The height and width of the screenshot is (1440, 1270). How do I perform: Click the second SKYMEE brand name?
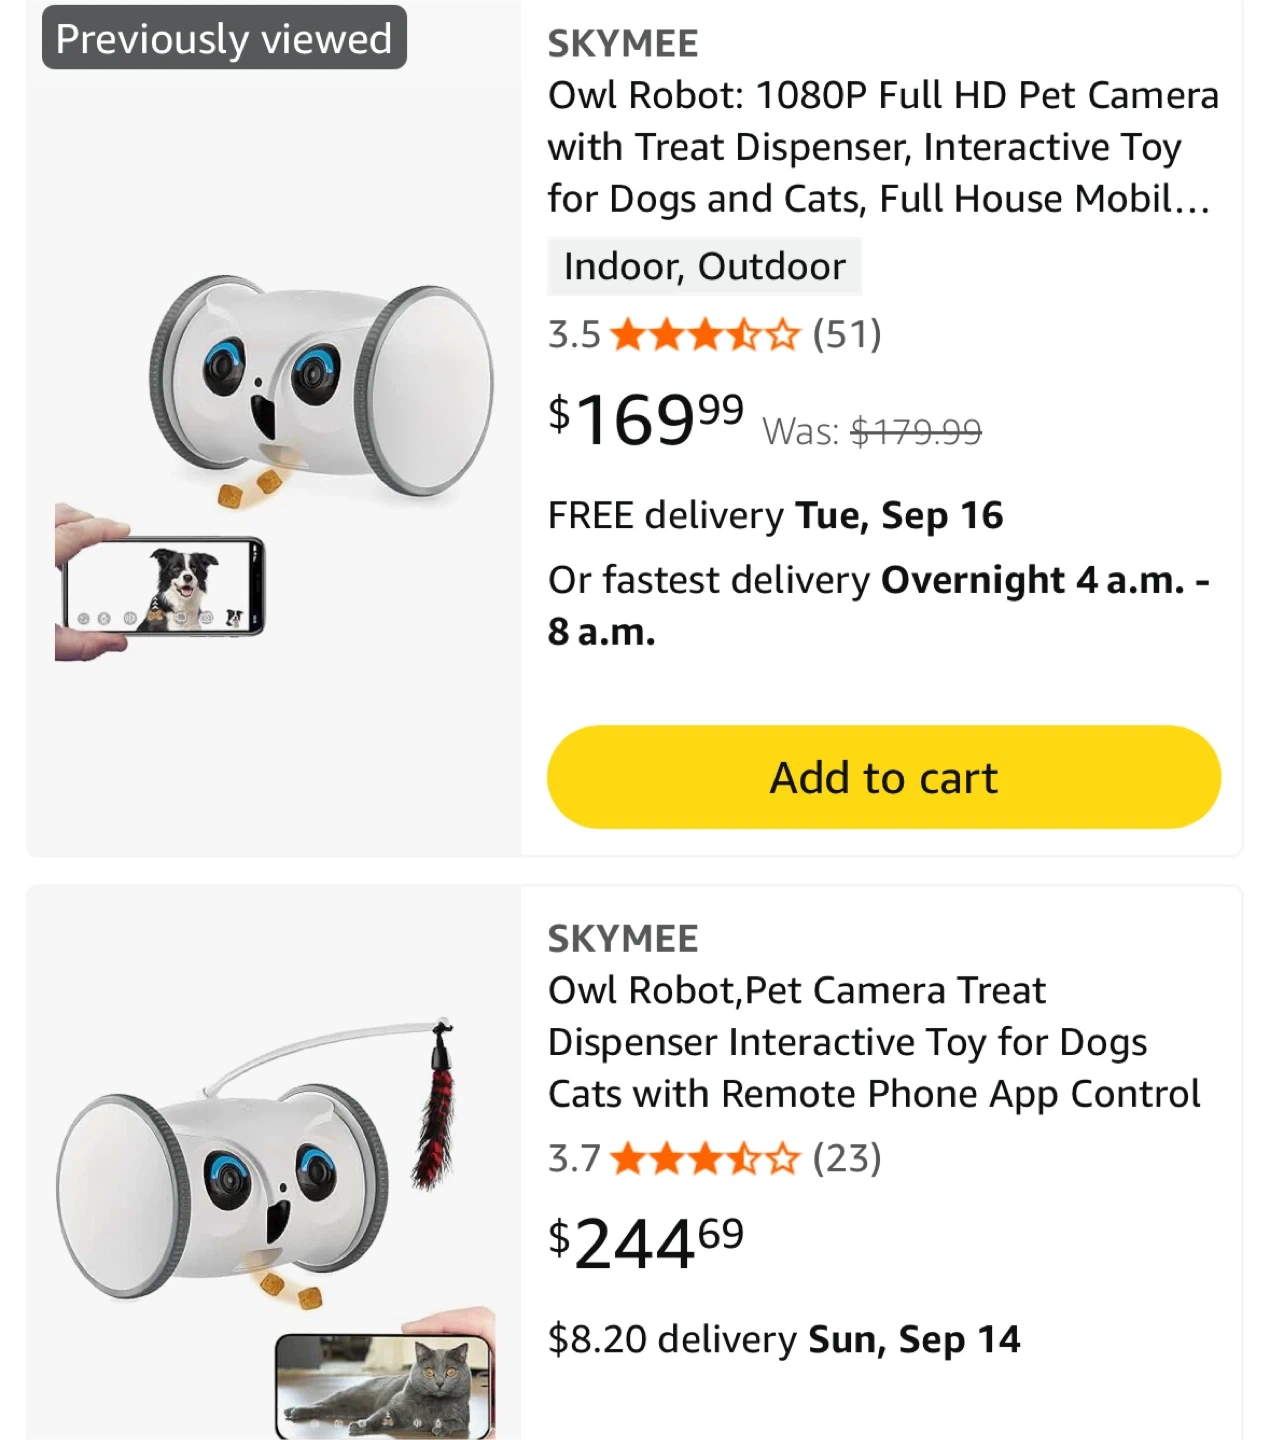click(x=622, y=939)
